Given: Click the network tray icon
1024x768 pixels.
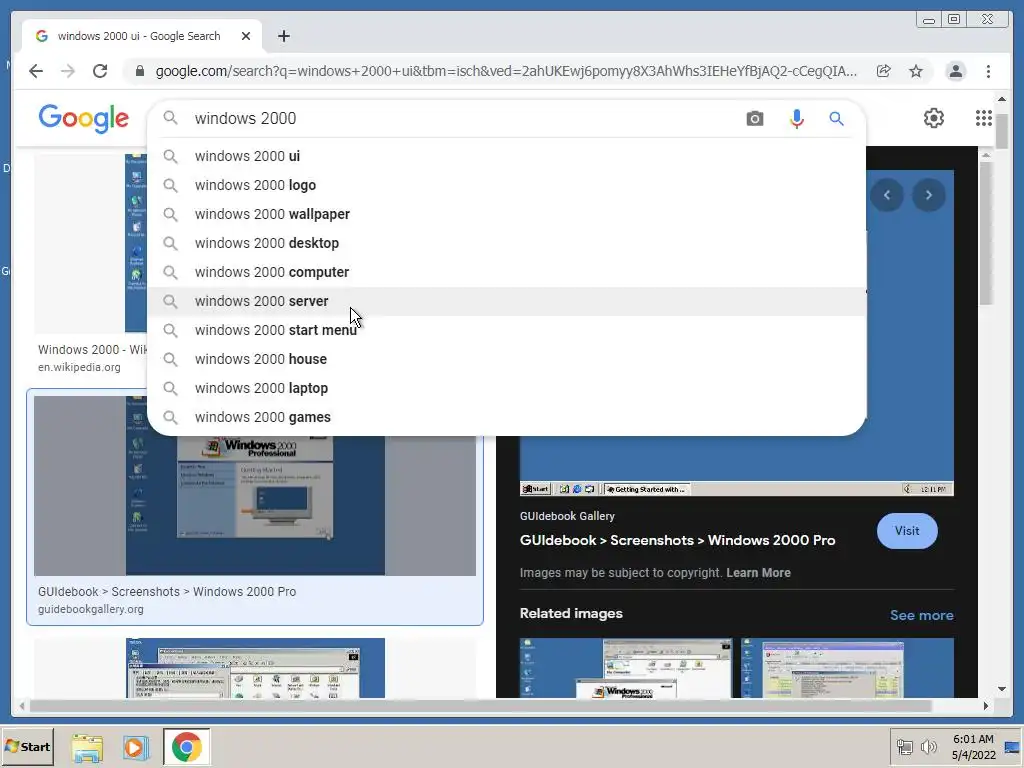Looking at the screenshot, I should [x=904, y=746].
